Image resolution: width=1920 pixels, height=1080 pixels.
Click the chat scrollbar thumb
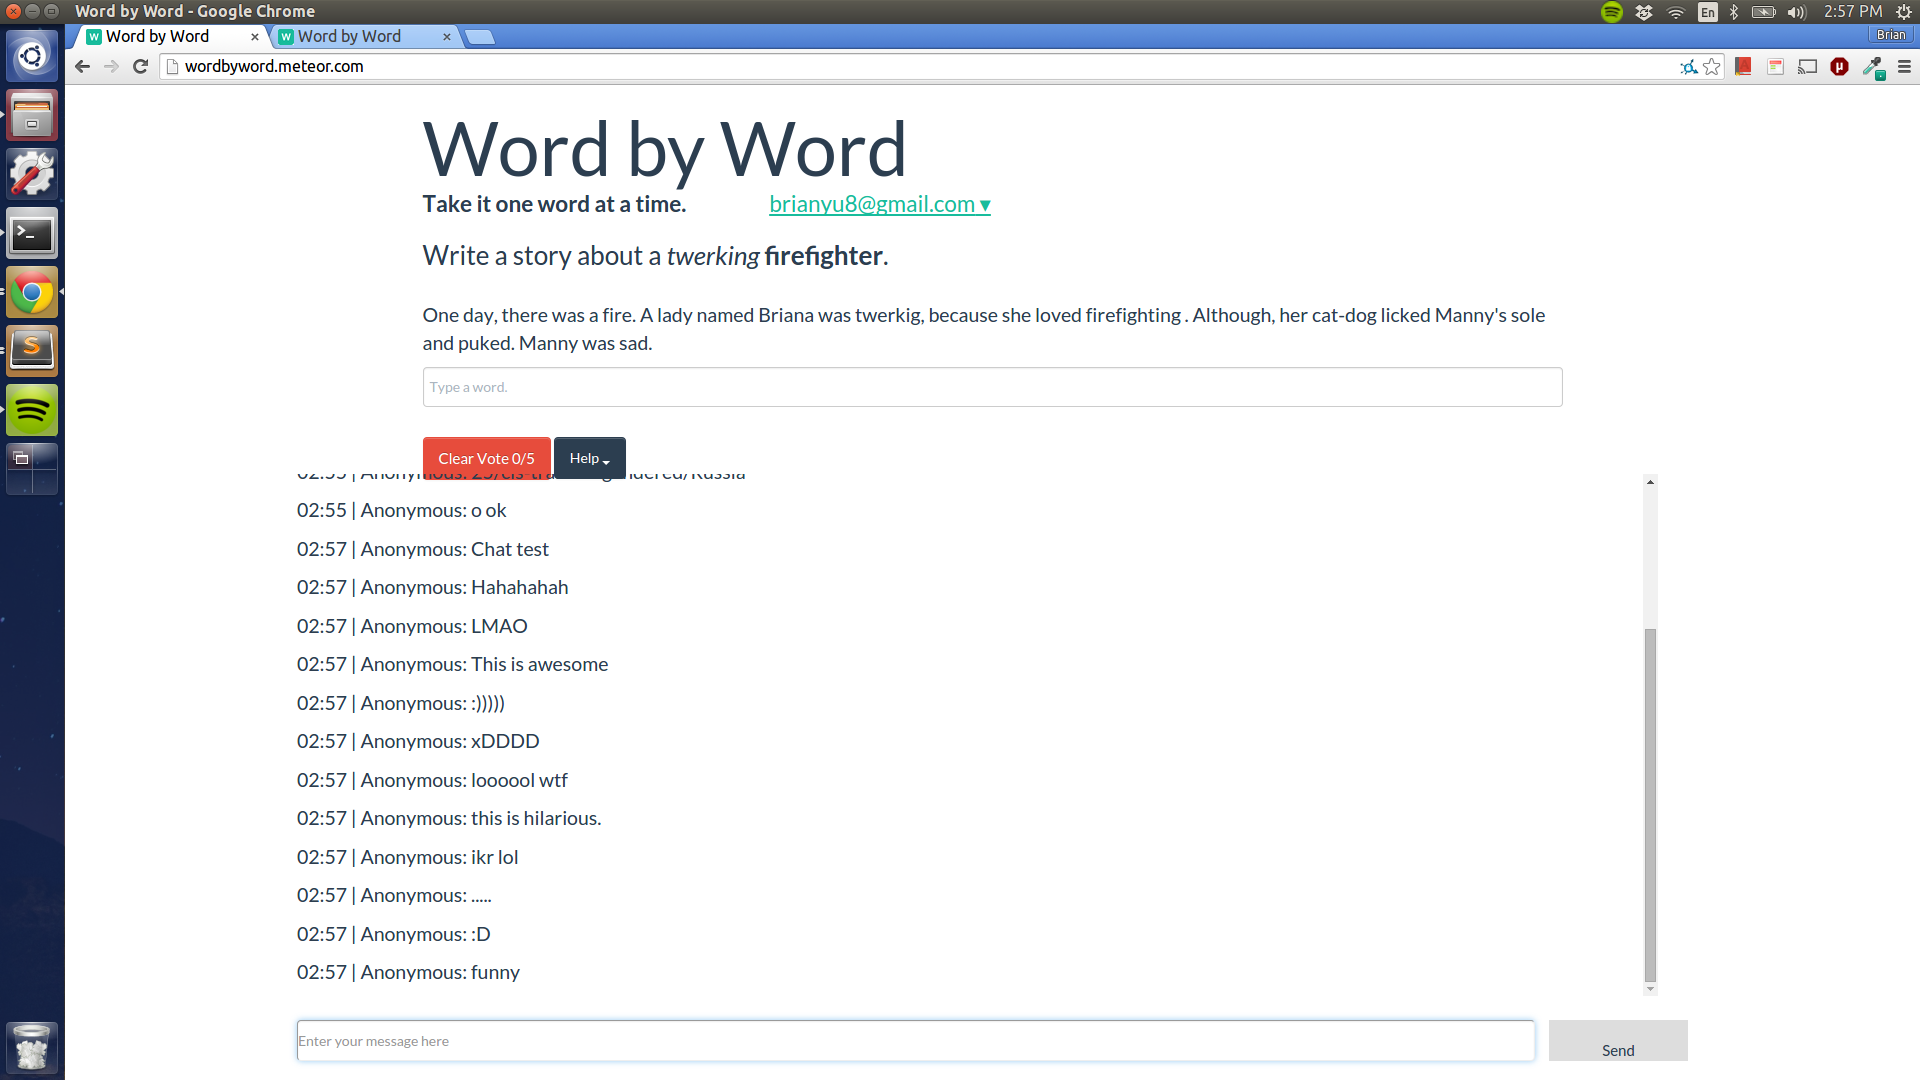pyautogui.click(x=1650, y=805)
